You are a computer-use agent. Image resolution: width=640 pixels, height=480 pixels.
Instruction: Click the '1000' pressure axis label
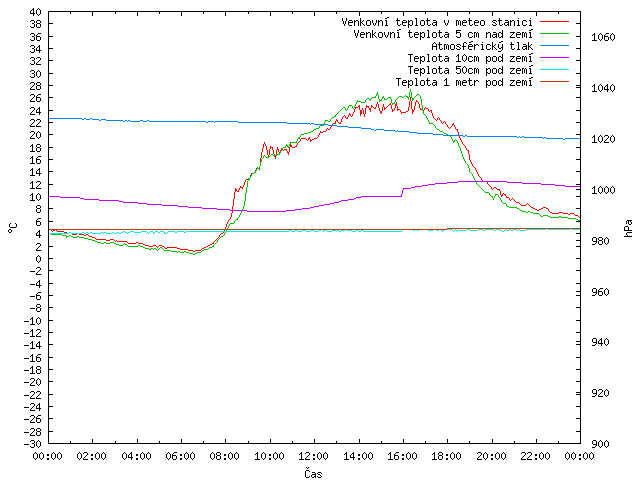pyautogui.click(x=603, y=190)
